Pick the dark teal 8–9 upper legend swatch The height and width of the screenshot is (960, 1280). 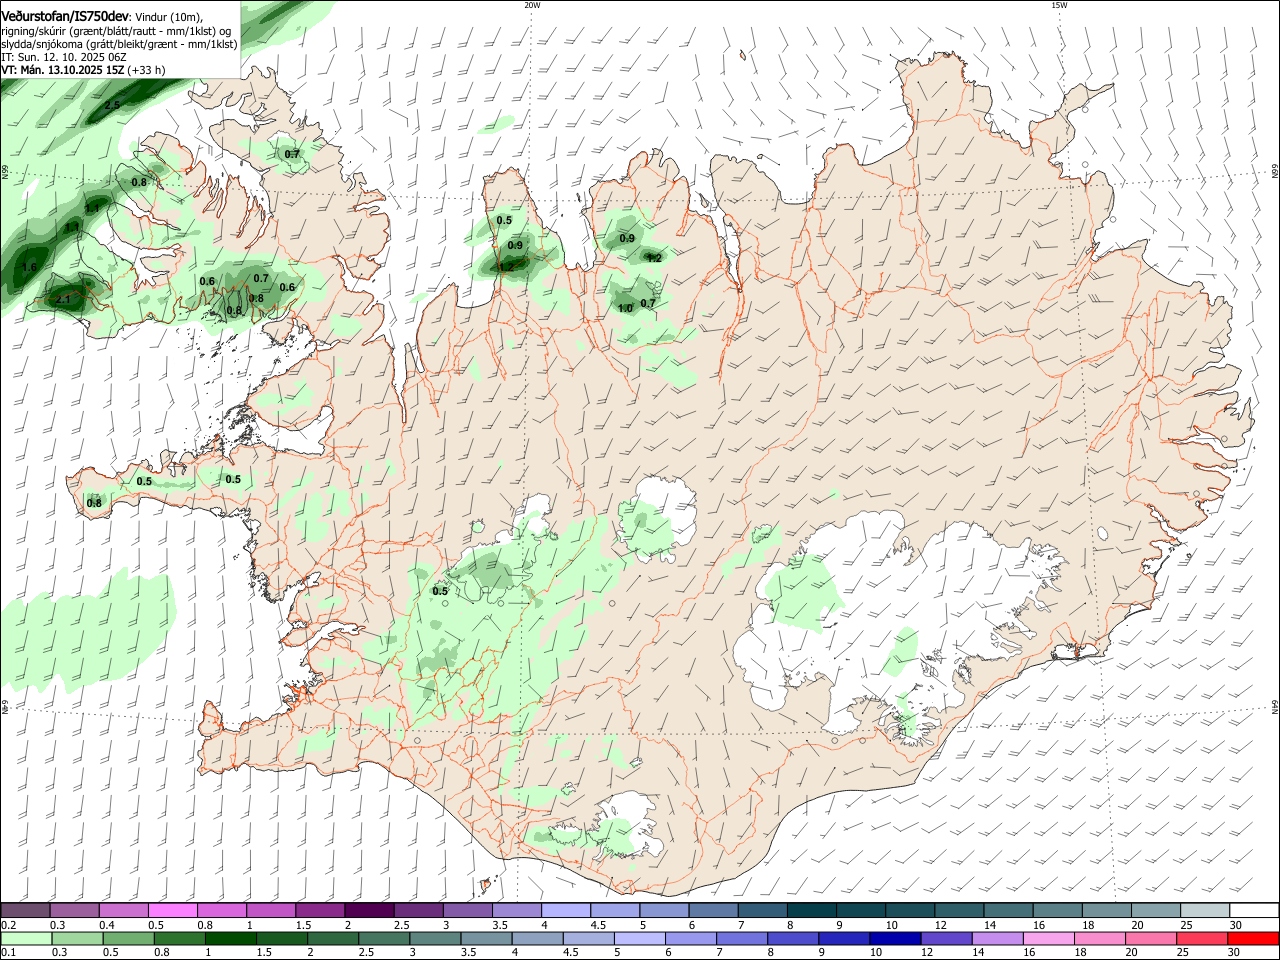tap(811, 910)
